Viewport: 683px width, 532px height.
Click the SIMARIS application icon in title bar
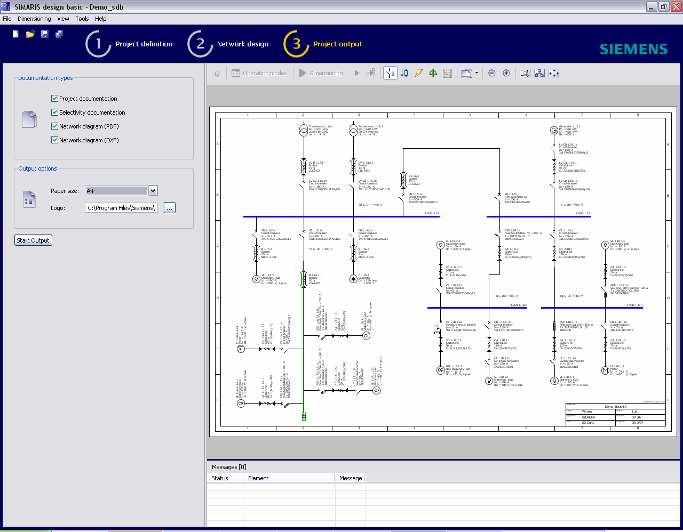coord(6,6)
